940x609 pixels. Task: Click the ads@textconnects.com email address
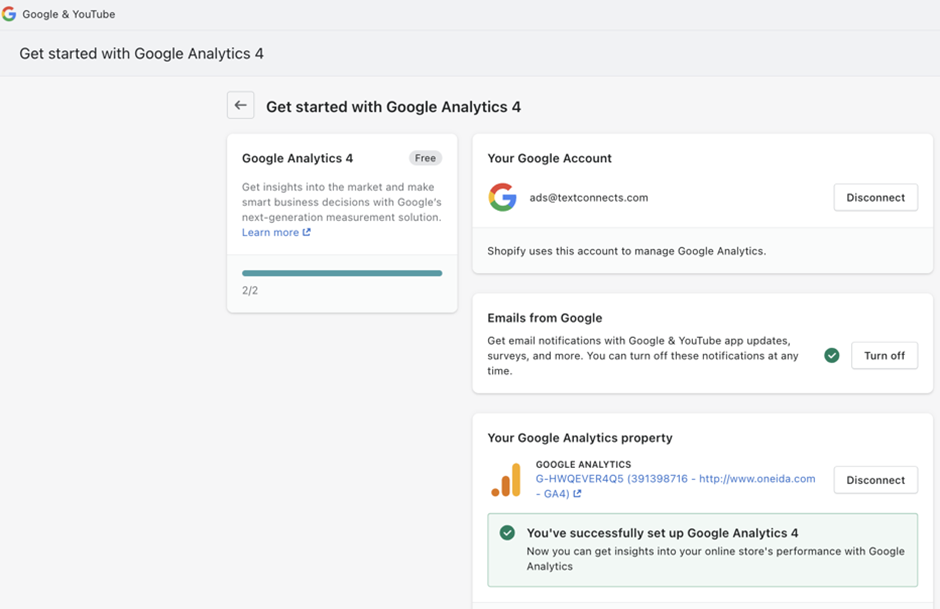tap(589, 197)
